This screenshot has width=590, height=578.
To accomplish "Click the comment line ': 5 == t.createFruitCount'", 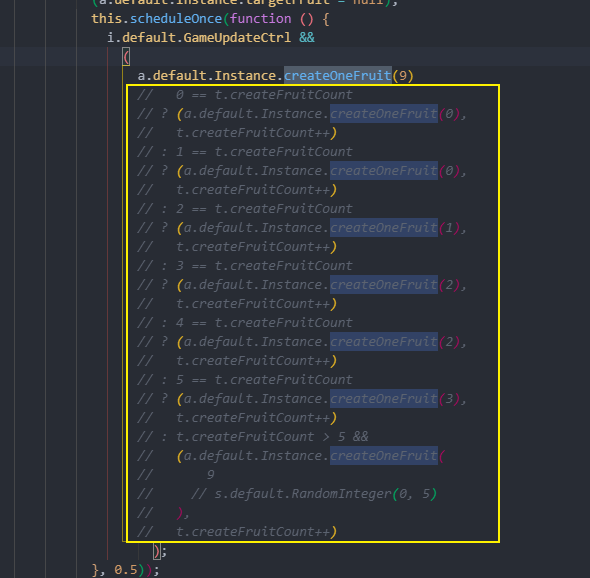I will coord(245,379).
